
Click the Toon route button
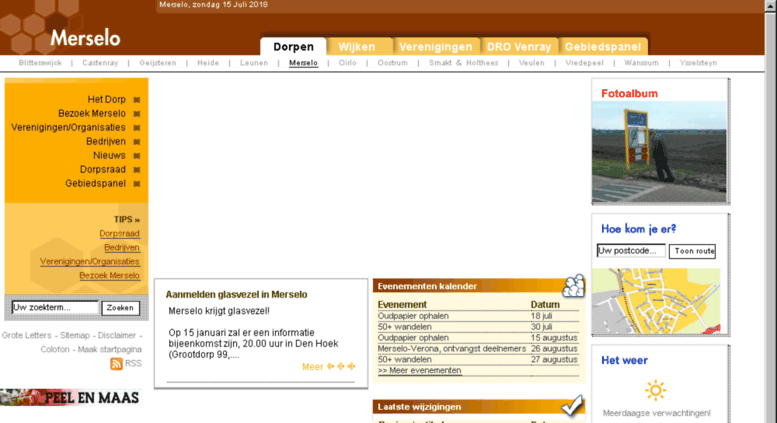click(692, 251)
